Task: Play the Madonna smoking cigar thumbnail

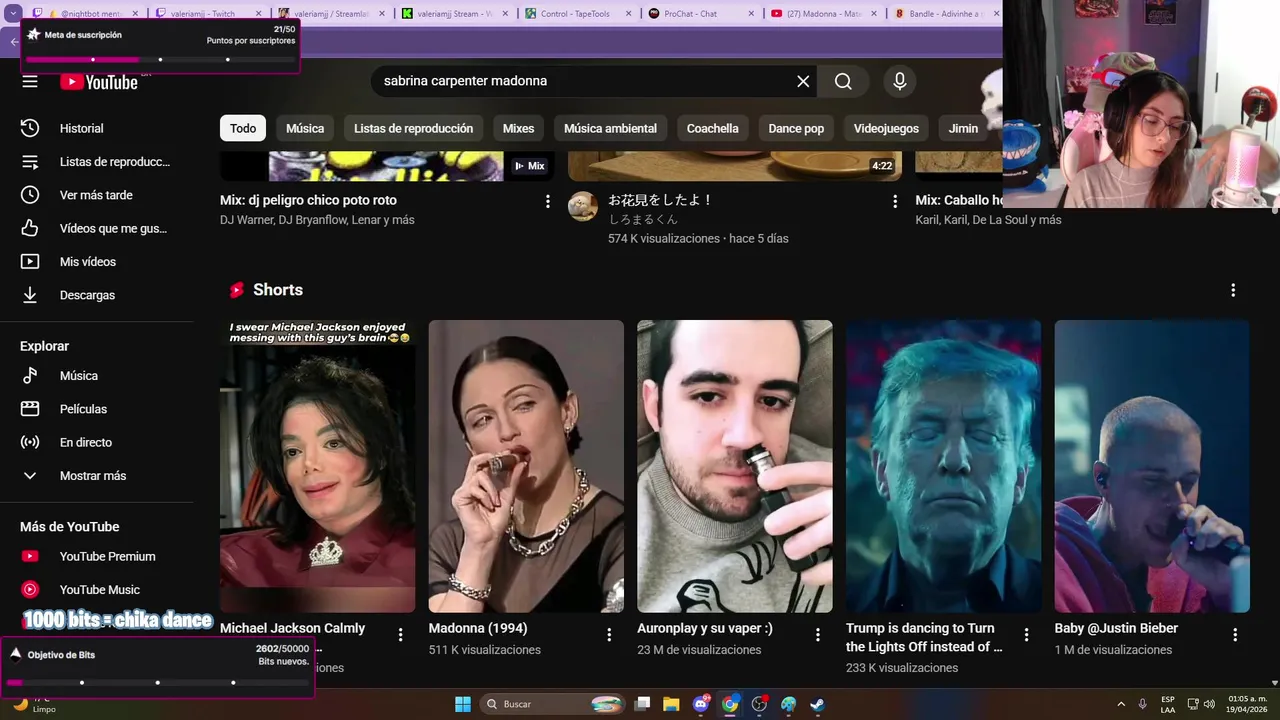Action: [526, 466]
